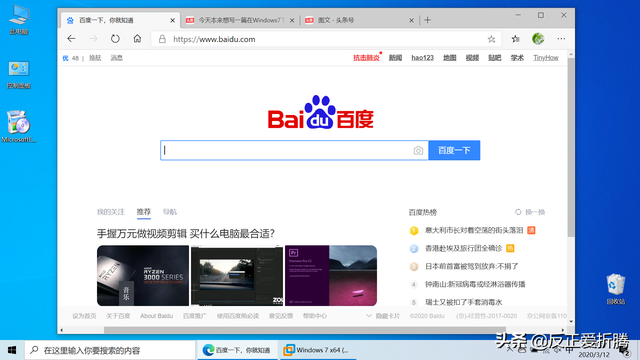Click the 意见反馈 footer link
The height and width of the screenshot is (360, 640).
281,316
